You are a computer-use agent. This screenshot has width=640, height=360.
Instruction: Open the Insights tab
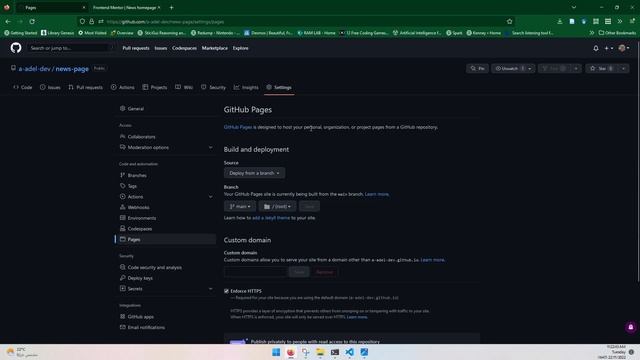246,87
